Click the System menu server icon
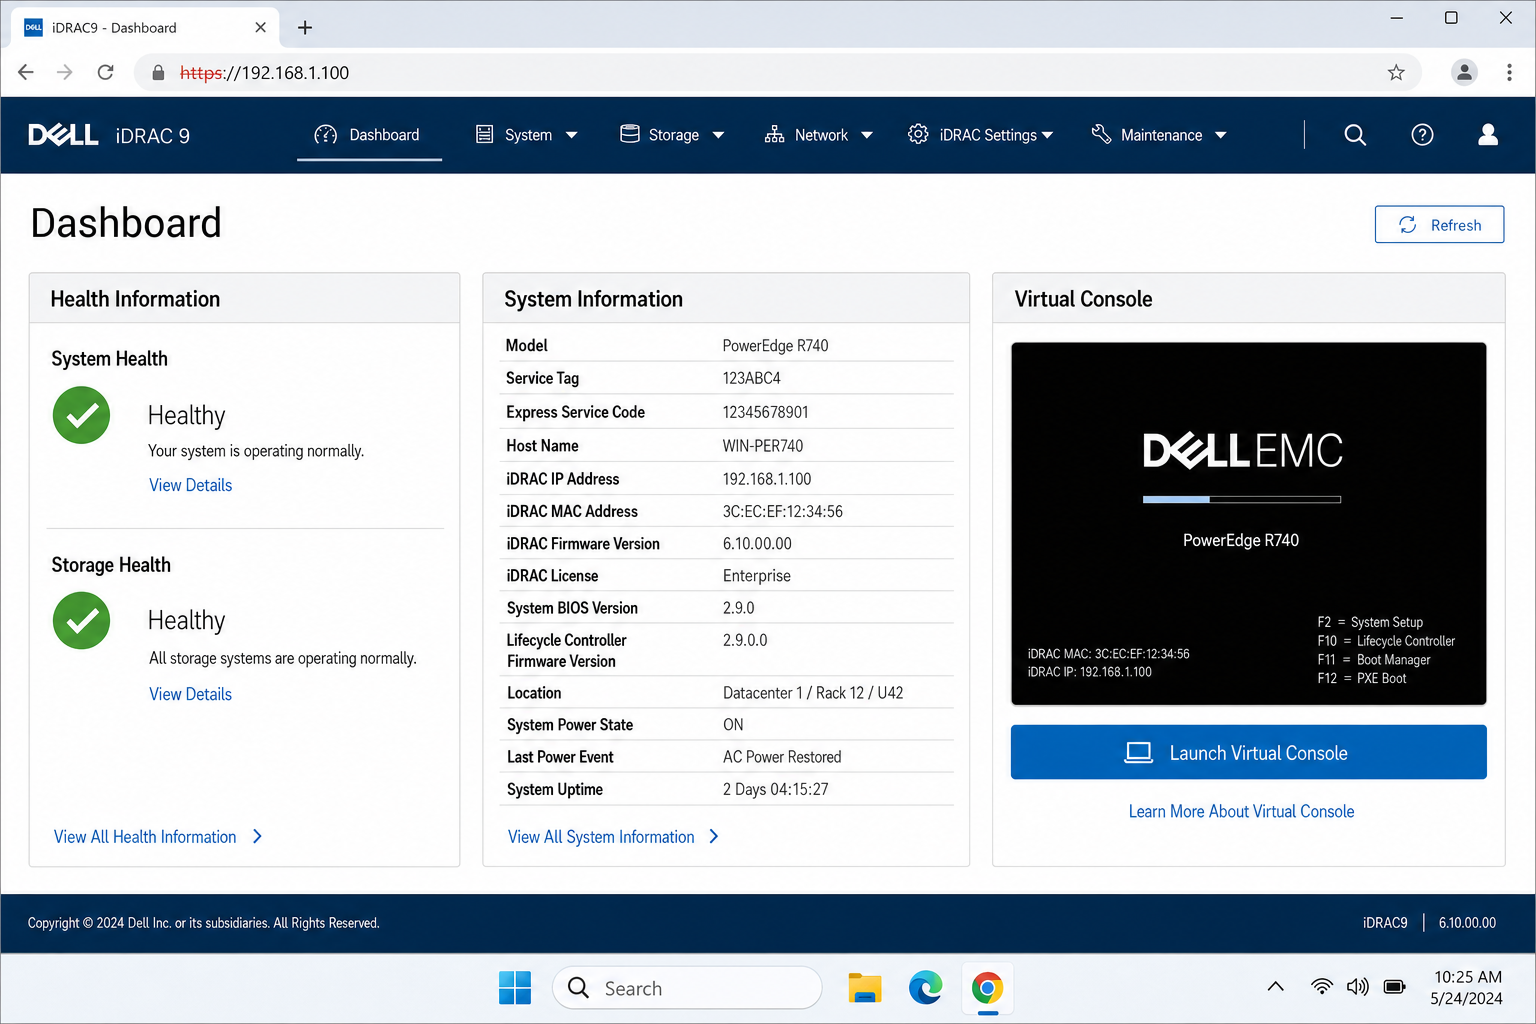 (x=485, y=135)
